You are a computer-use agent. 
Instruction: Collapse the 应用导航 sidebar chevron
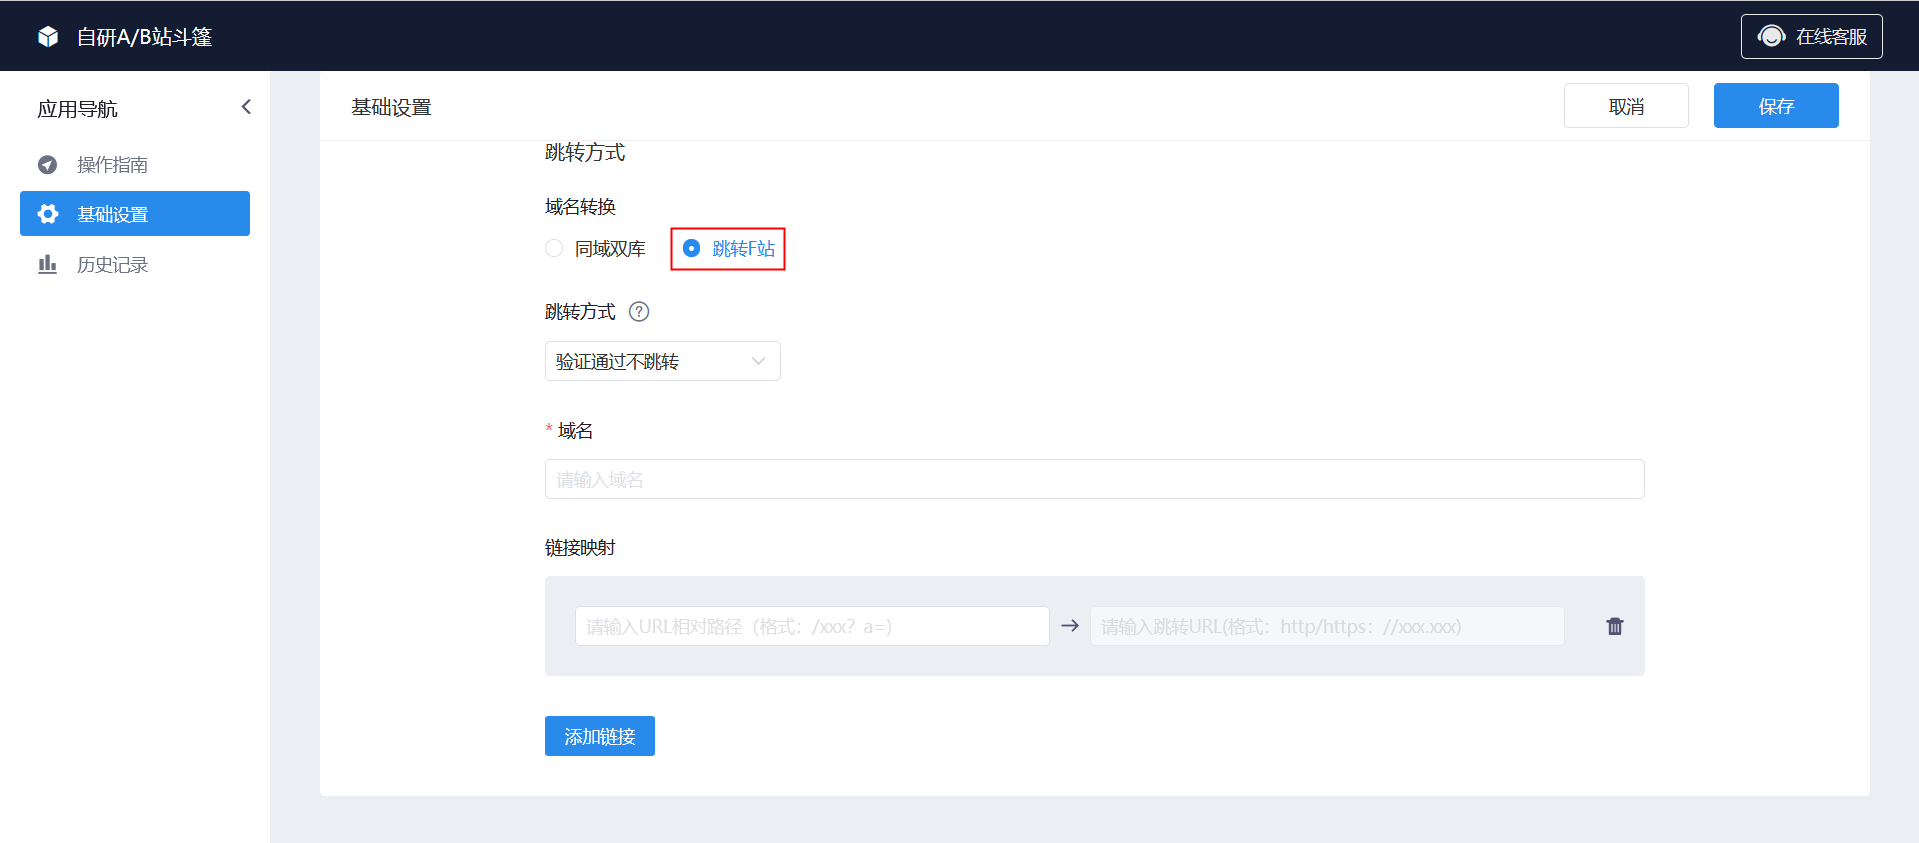tap(246, 107)
